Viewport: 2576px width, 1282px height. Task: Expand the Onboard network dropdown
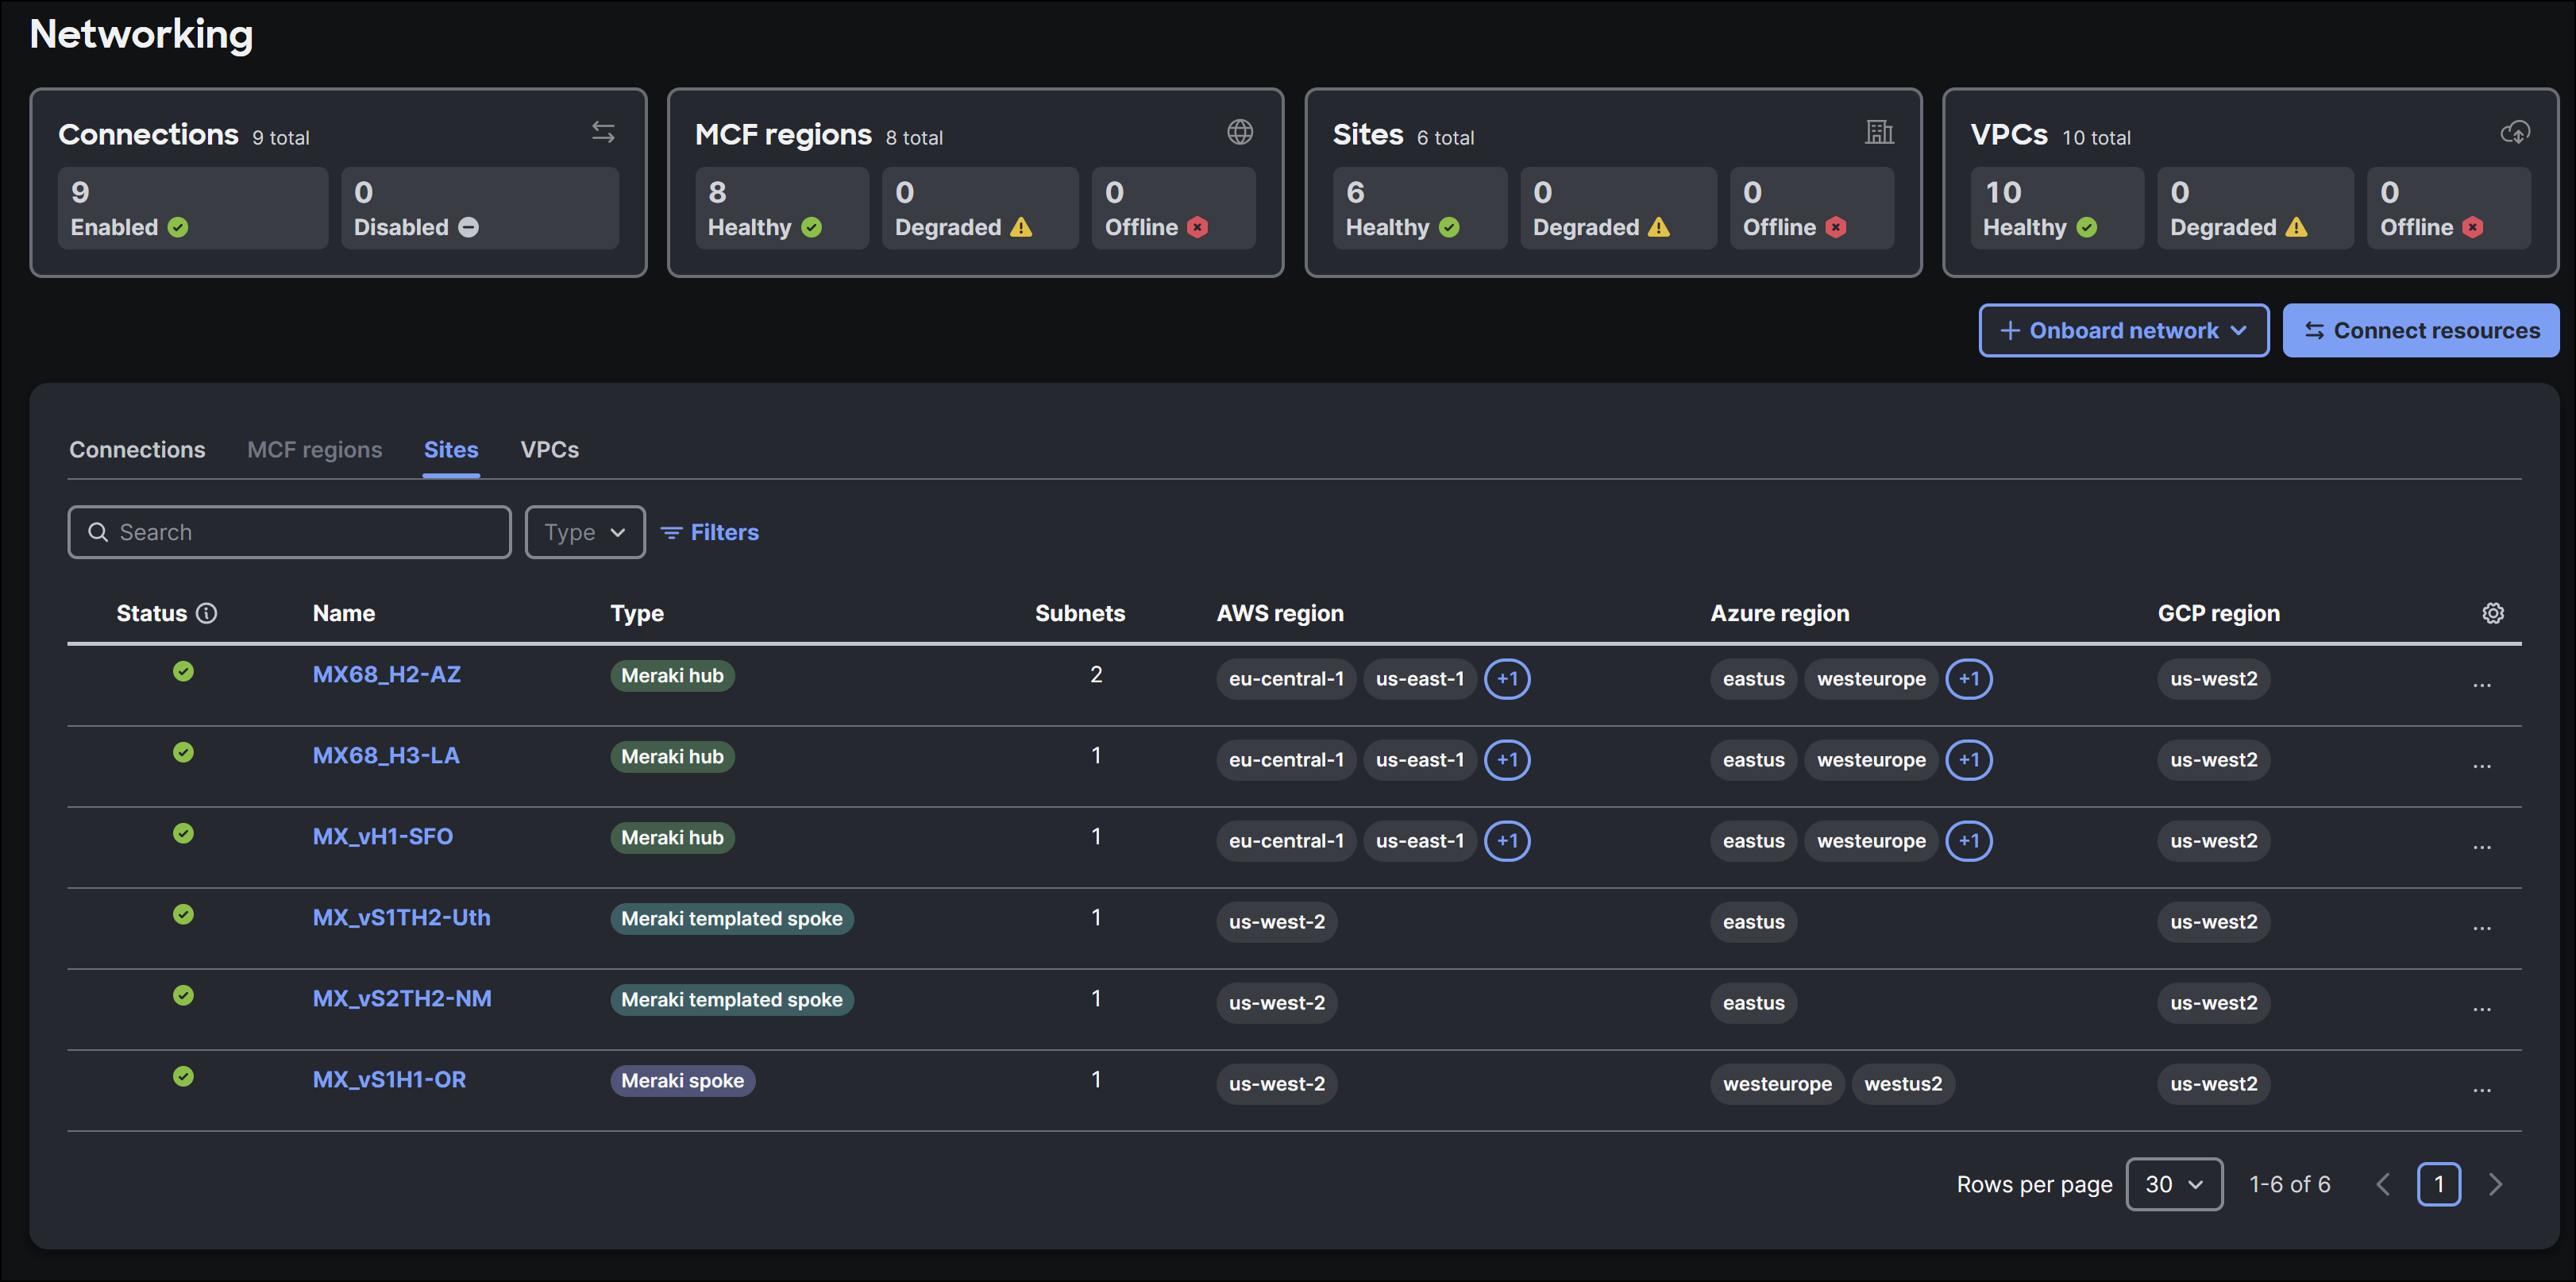tap(2123, 330)
